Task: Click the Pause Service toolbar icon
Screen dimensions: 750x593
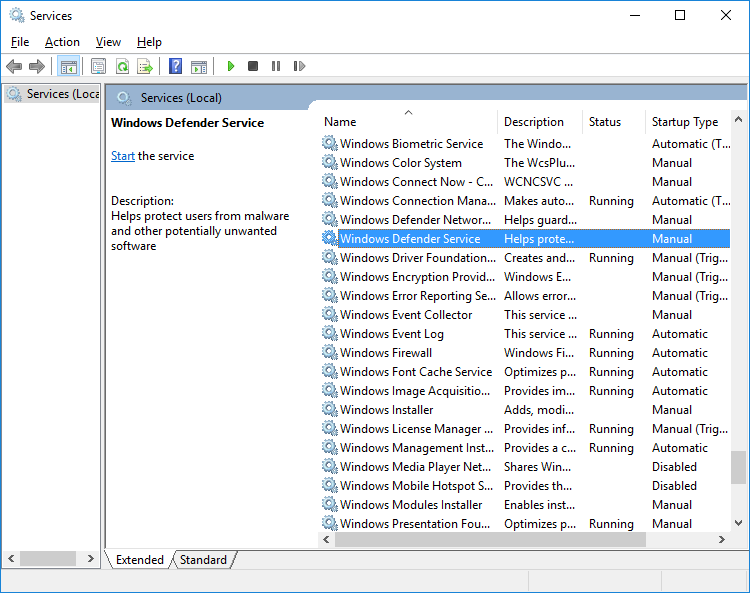Action: (x=276, y=66)
